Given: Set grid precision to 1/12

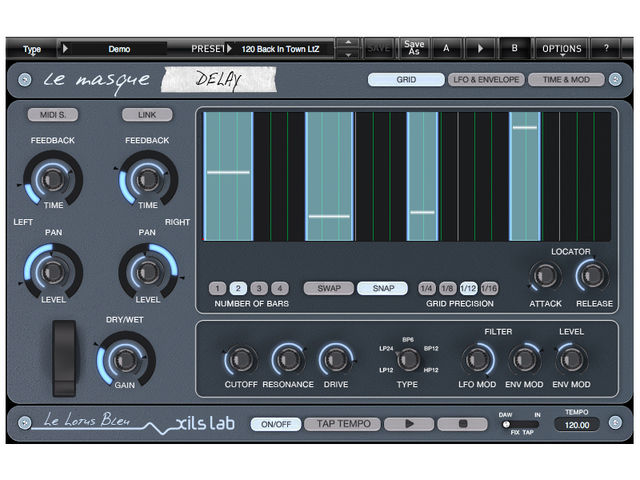Looking at the screenshot, I should (468, 289).
